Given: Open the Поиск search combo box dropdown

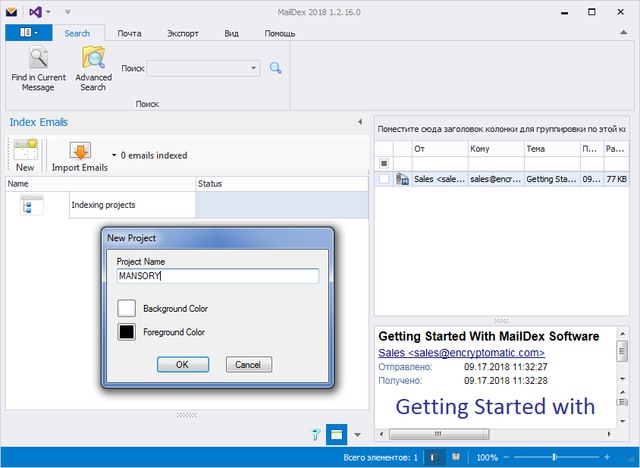Looking at the screenshot, I should point(254,68).
